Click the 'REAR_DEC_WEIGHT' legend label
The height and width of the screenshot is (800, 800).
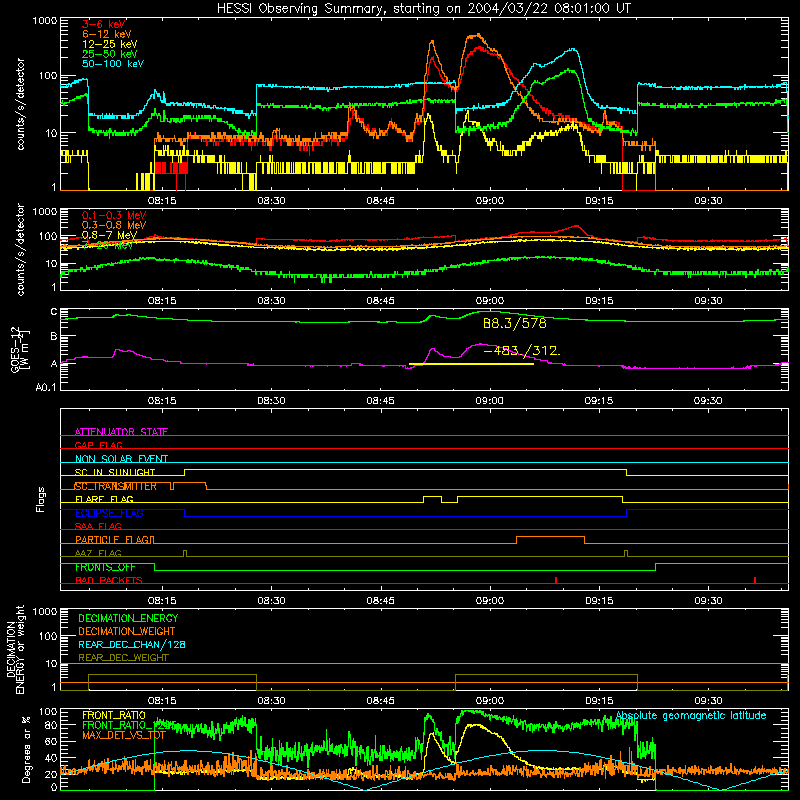point(123,658)
